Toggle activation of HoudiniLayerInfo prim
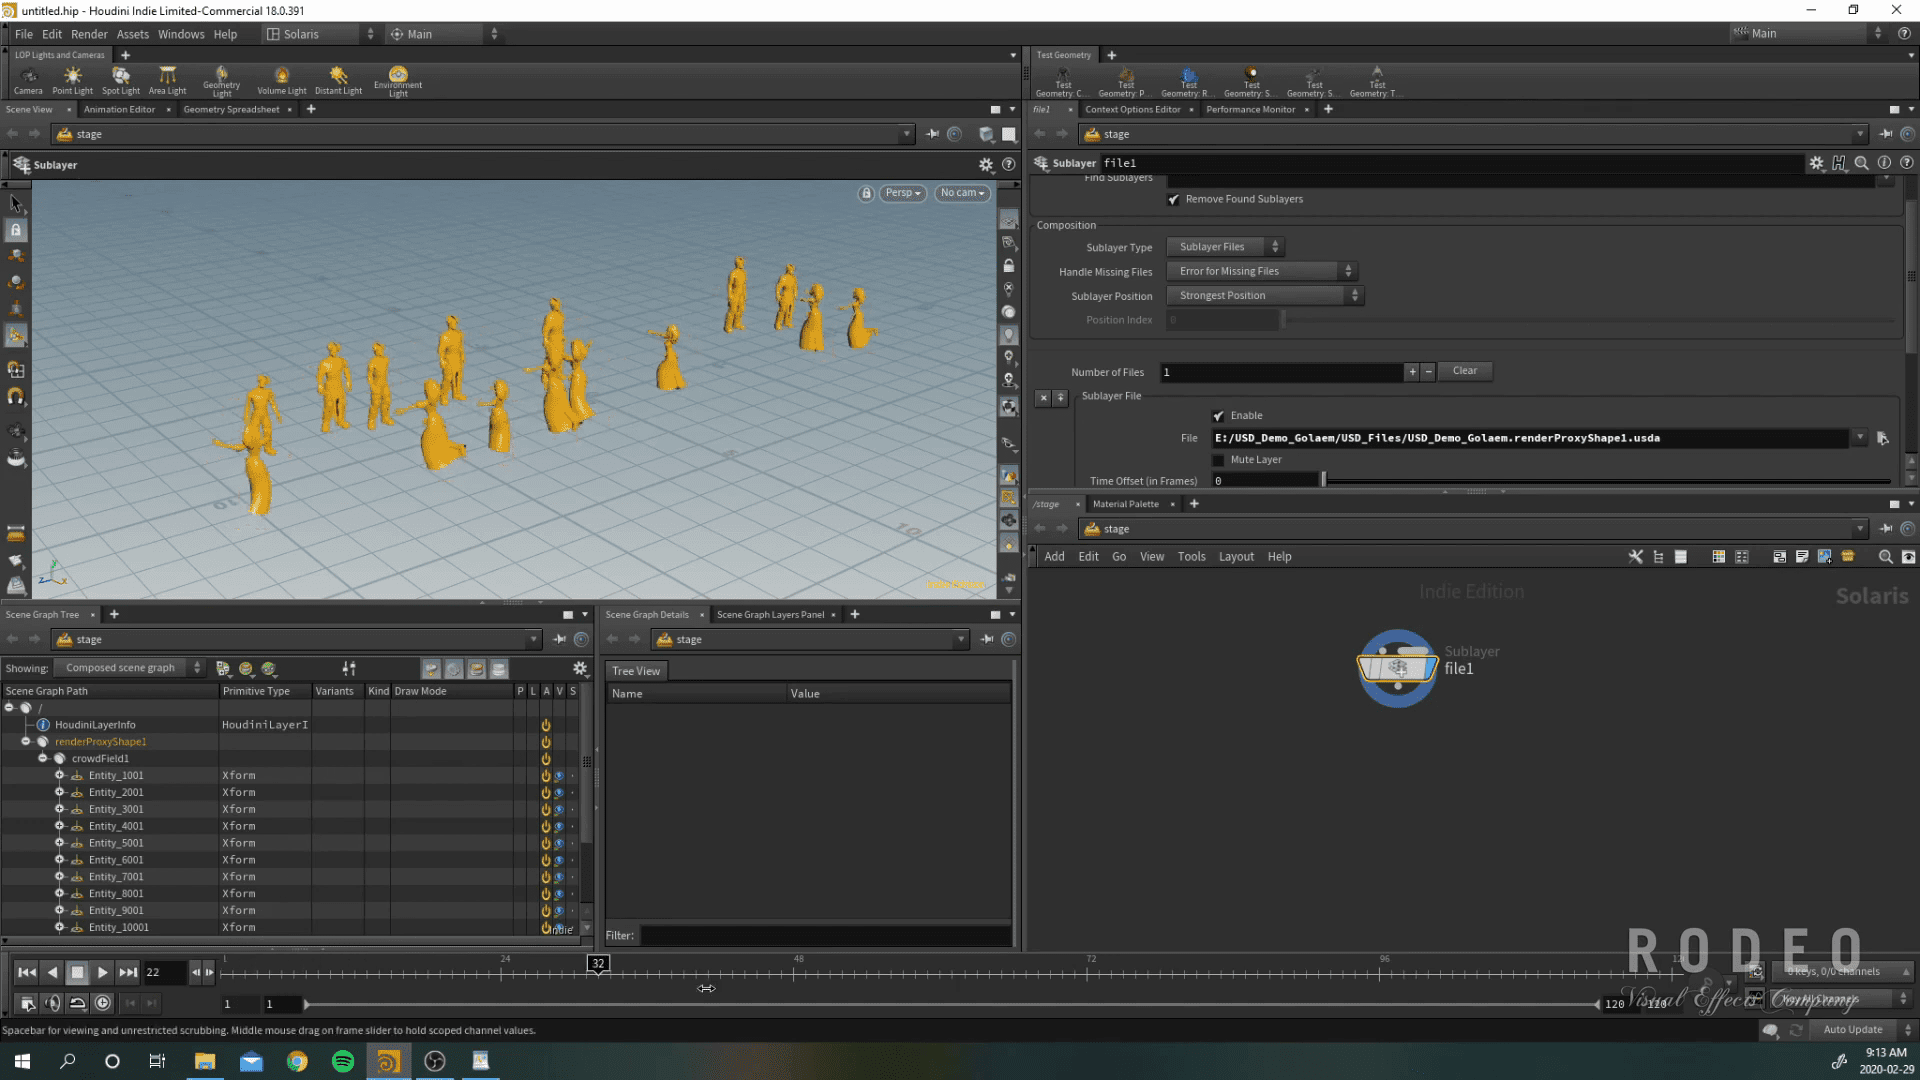Screen dimensions: 1920x1080 (x=546, y=725)
